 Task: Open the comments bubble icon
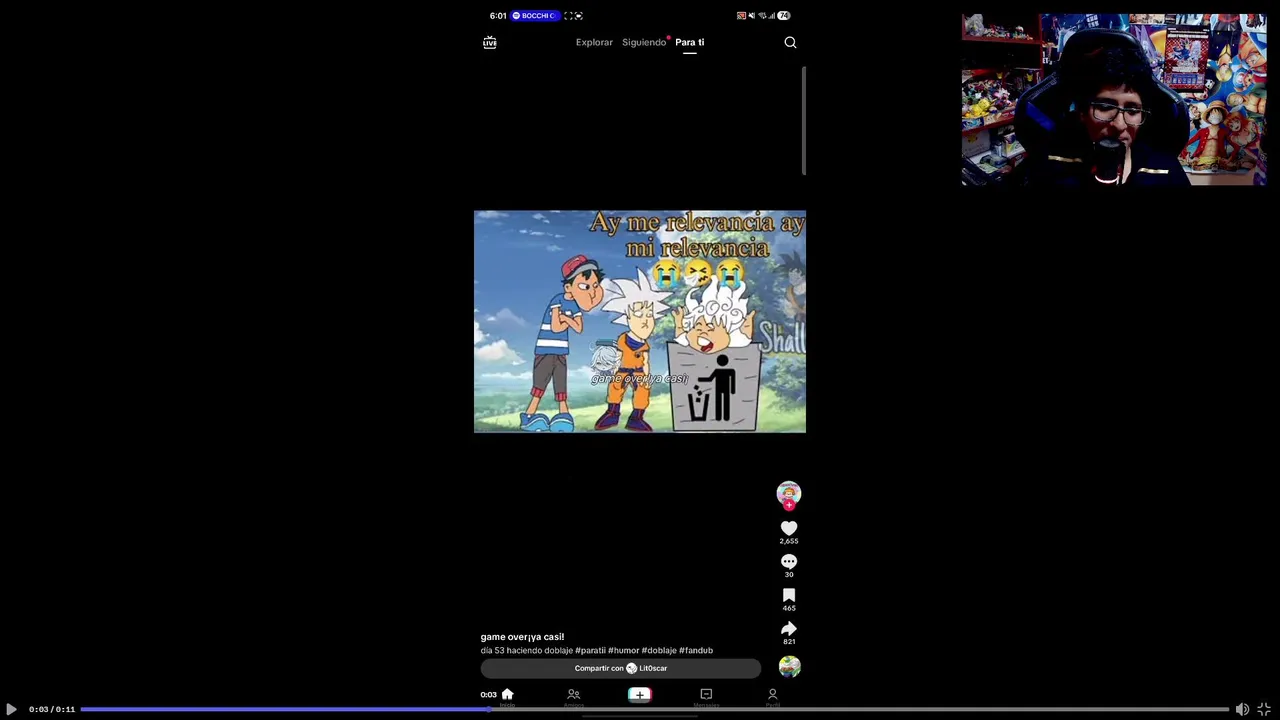(789, 561)
